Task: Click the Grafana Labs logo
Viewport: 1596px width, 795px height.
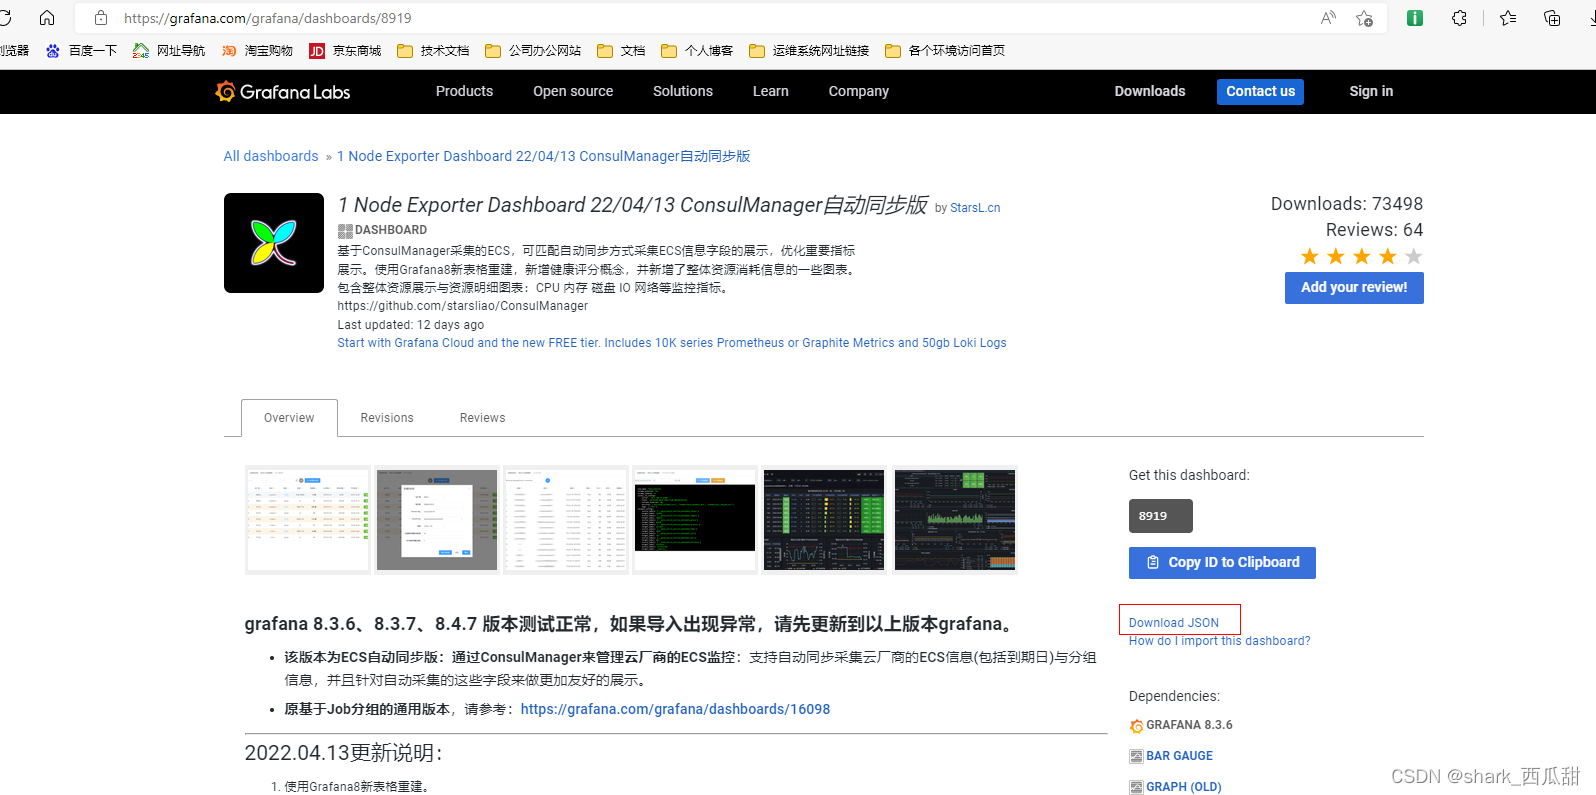Action: coord(283,92)
